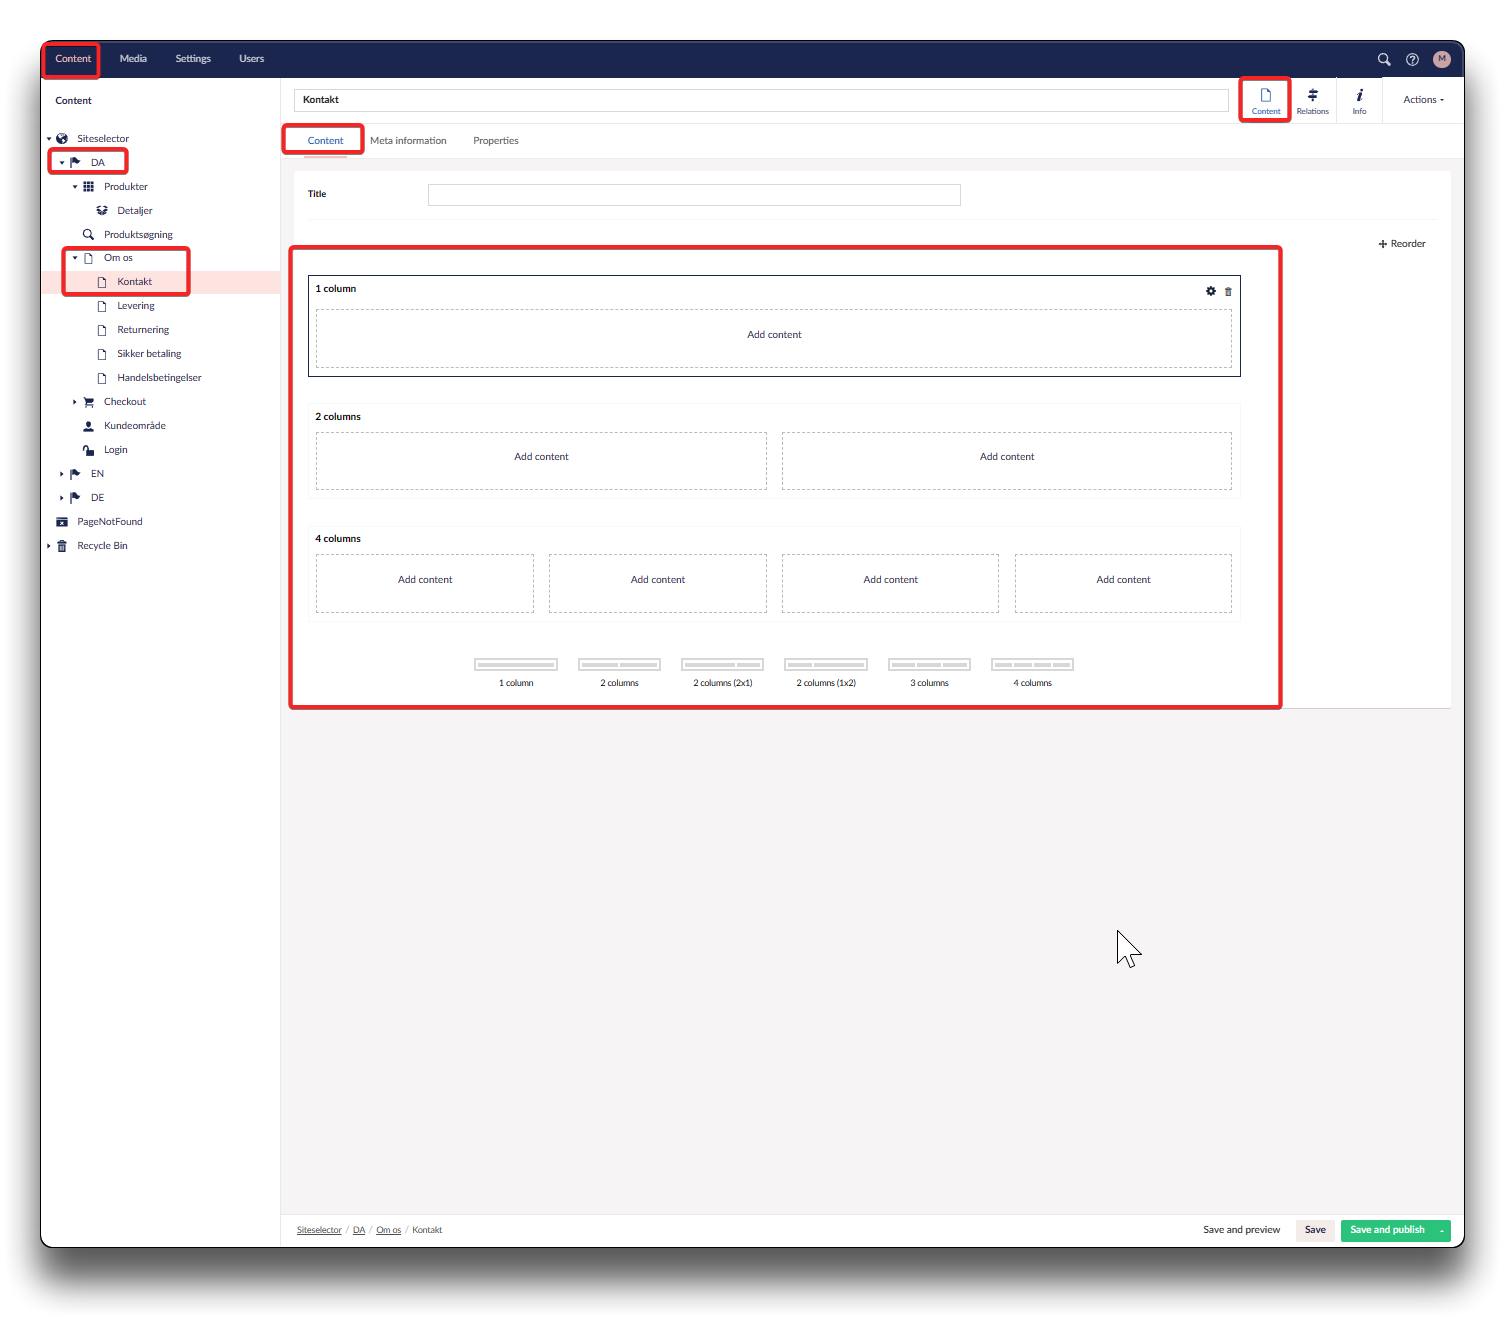
Task: Click the user avatar icon
Action: 1441,59
